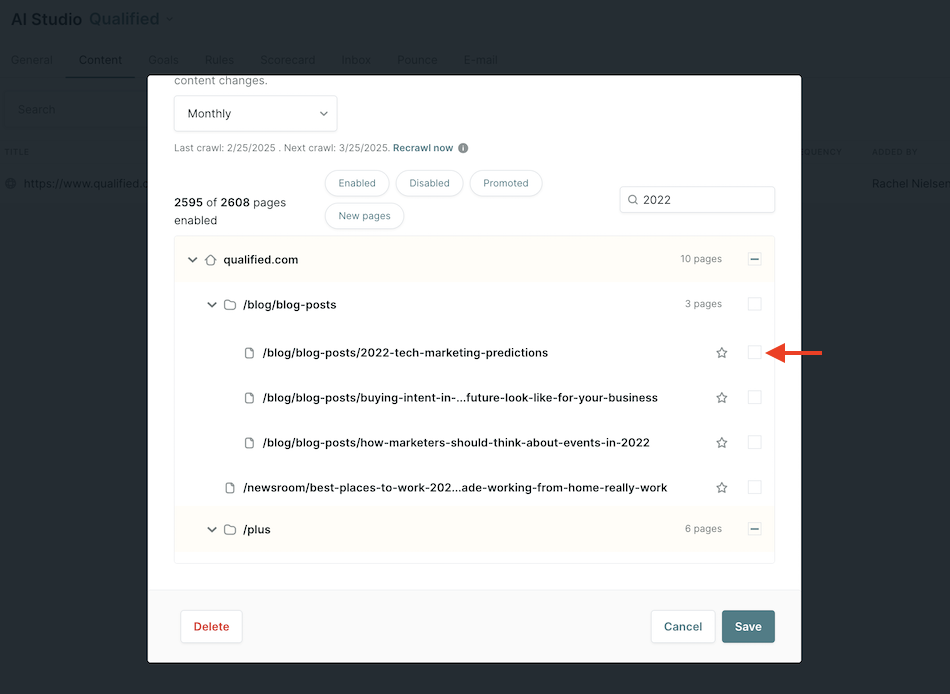Switch to the Inbox tab
This screenshot has height=694, width=950.
[x=356, y=60]
